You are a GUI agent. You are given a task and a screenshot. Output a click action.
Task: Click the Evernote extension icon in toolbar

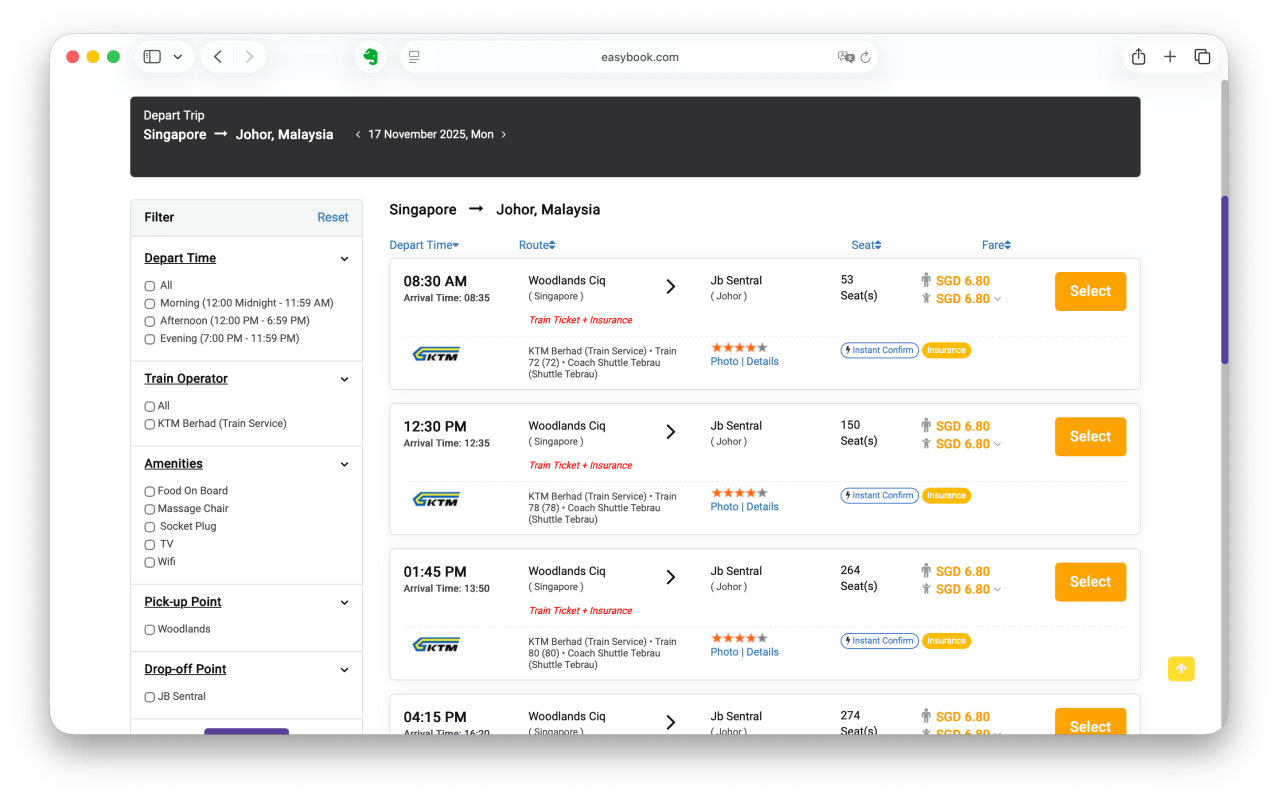371,57
